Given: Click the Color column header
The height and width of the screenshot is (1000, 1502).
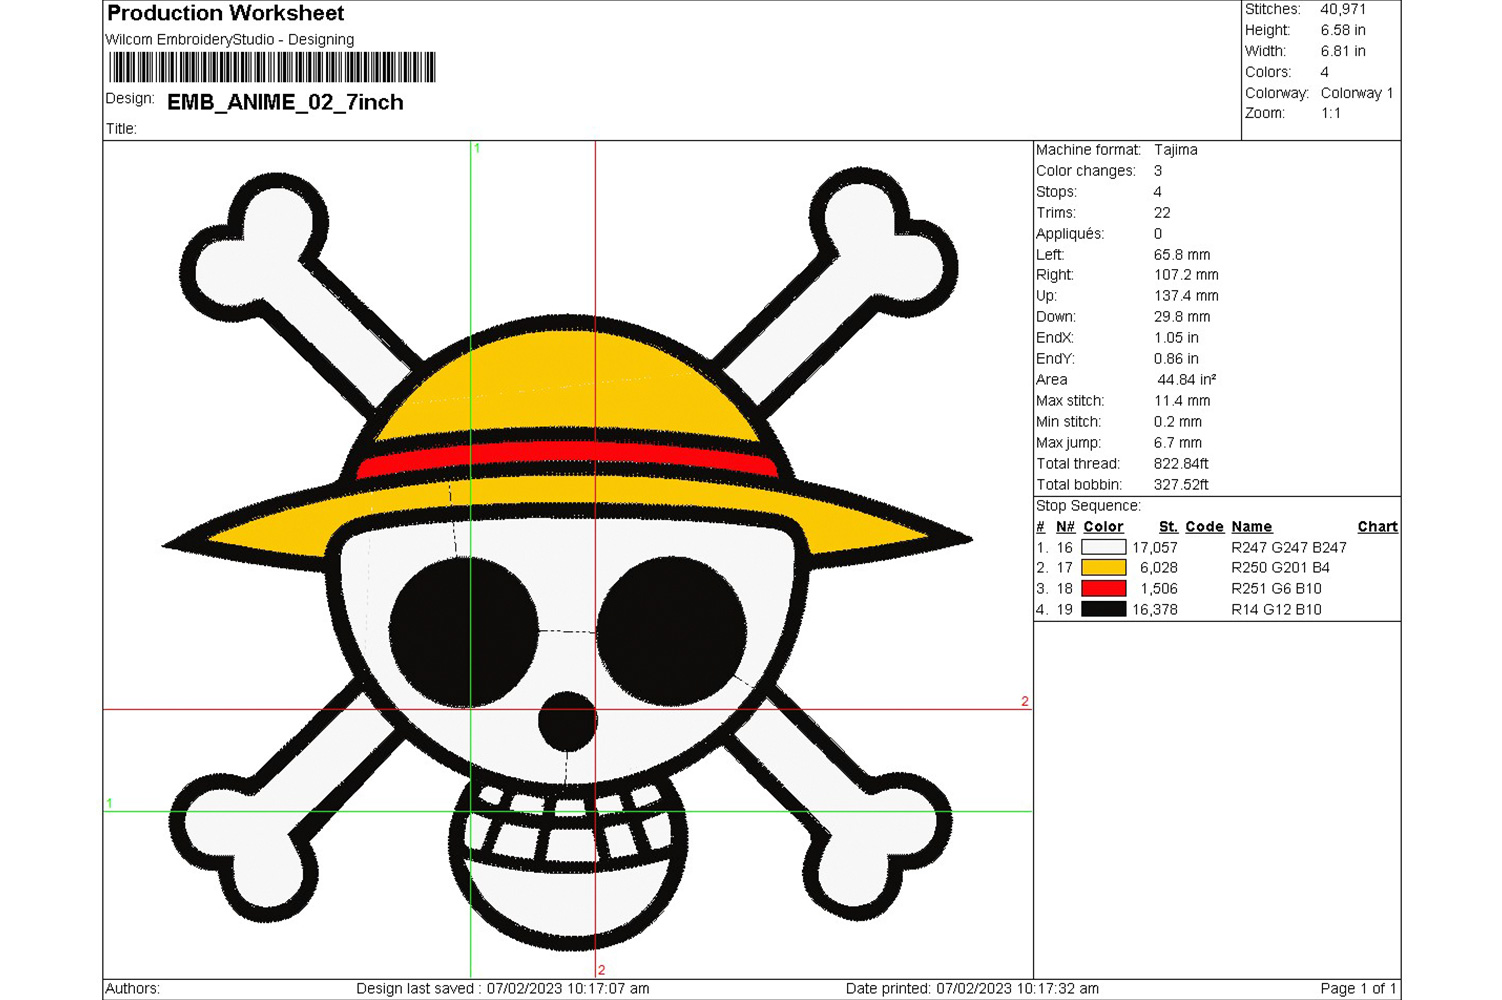Looking at the screenshot, I should click(1103, 527).
